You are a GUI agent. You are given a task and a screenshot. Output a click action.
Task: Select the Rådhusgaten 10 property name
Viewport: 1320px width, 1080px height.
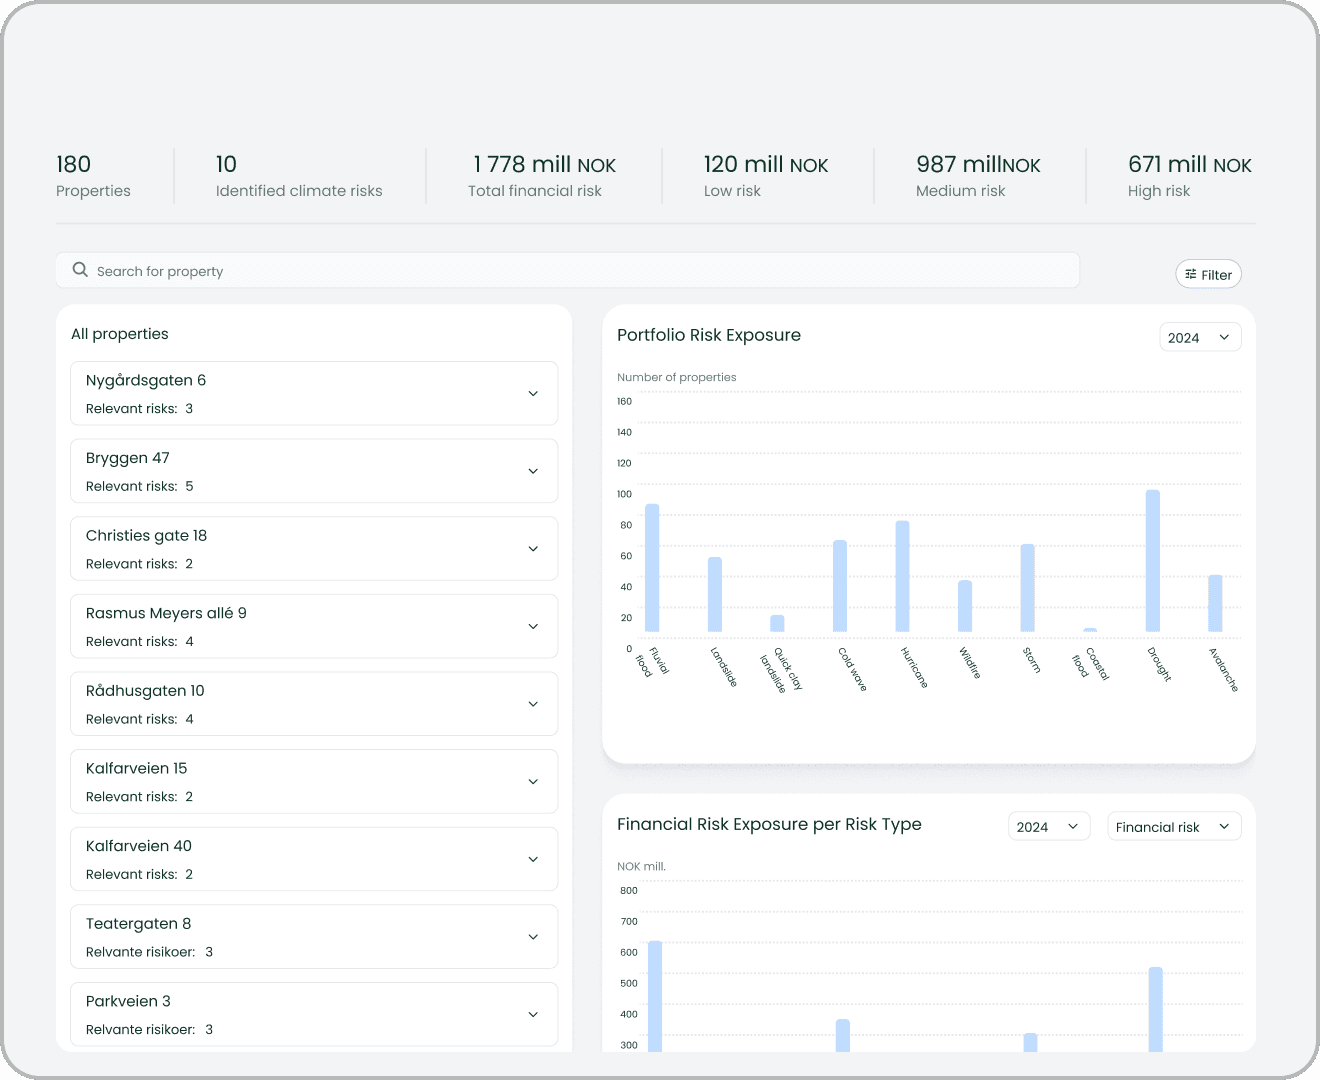point(145,691)
